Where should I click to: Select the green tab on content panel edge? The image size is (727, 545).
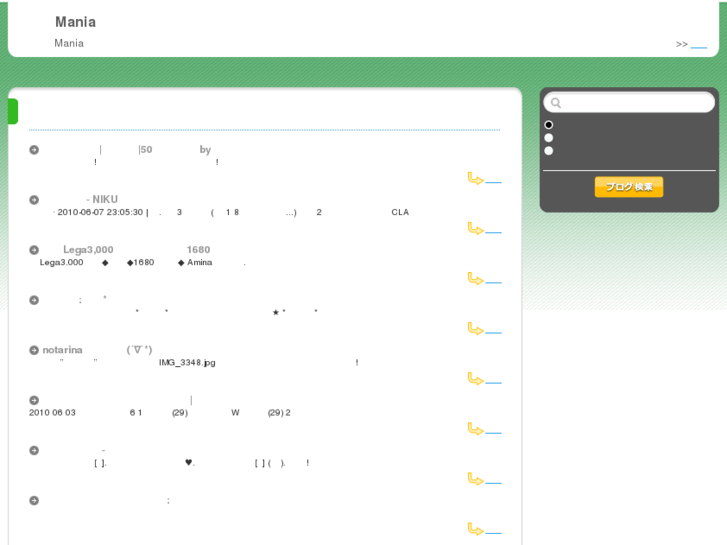pyautogui.click(x=13, y=111)
